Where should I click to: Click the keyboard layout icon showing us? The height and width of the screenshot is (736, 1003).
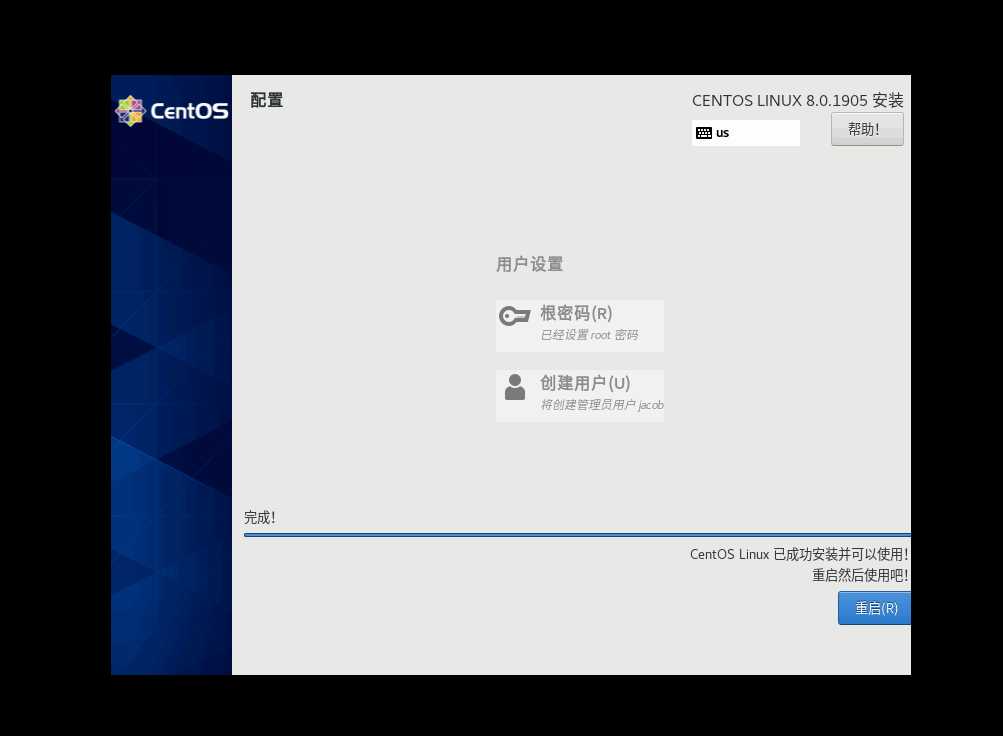(x=703, y=132)
